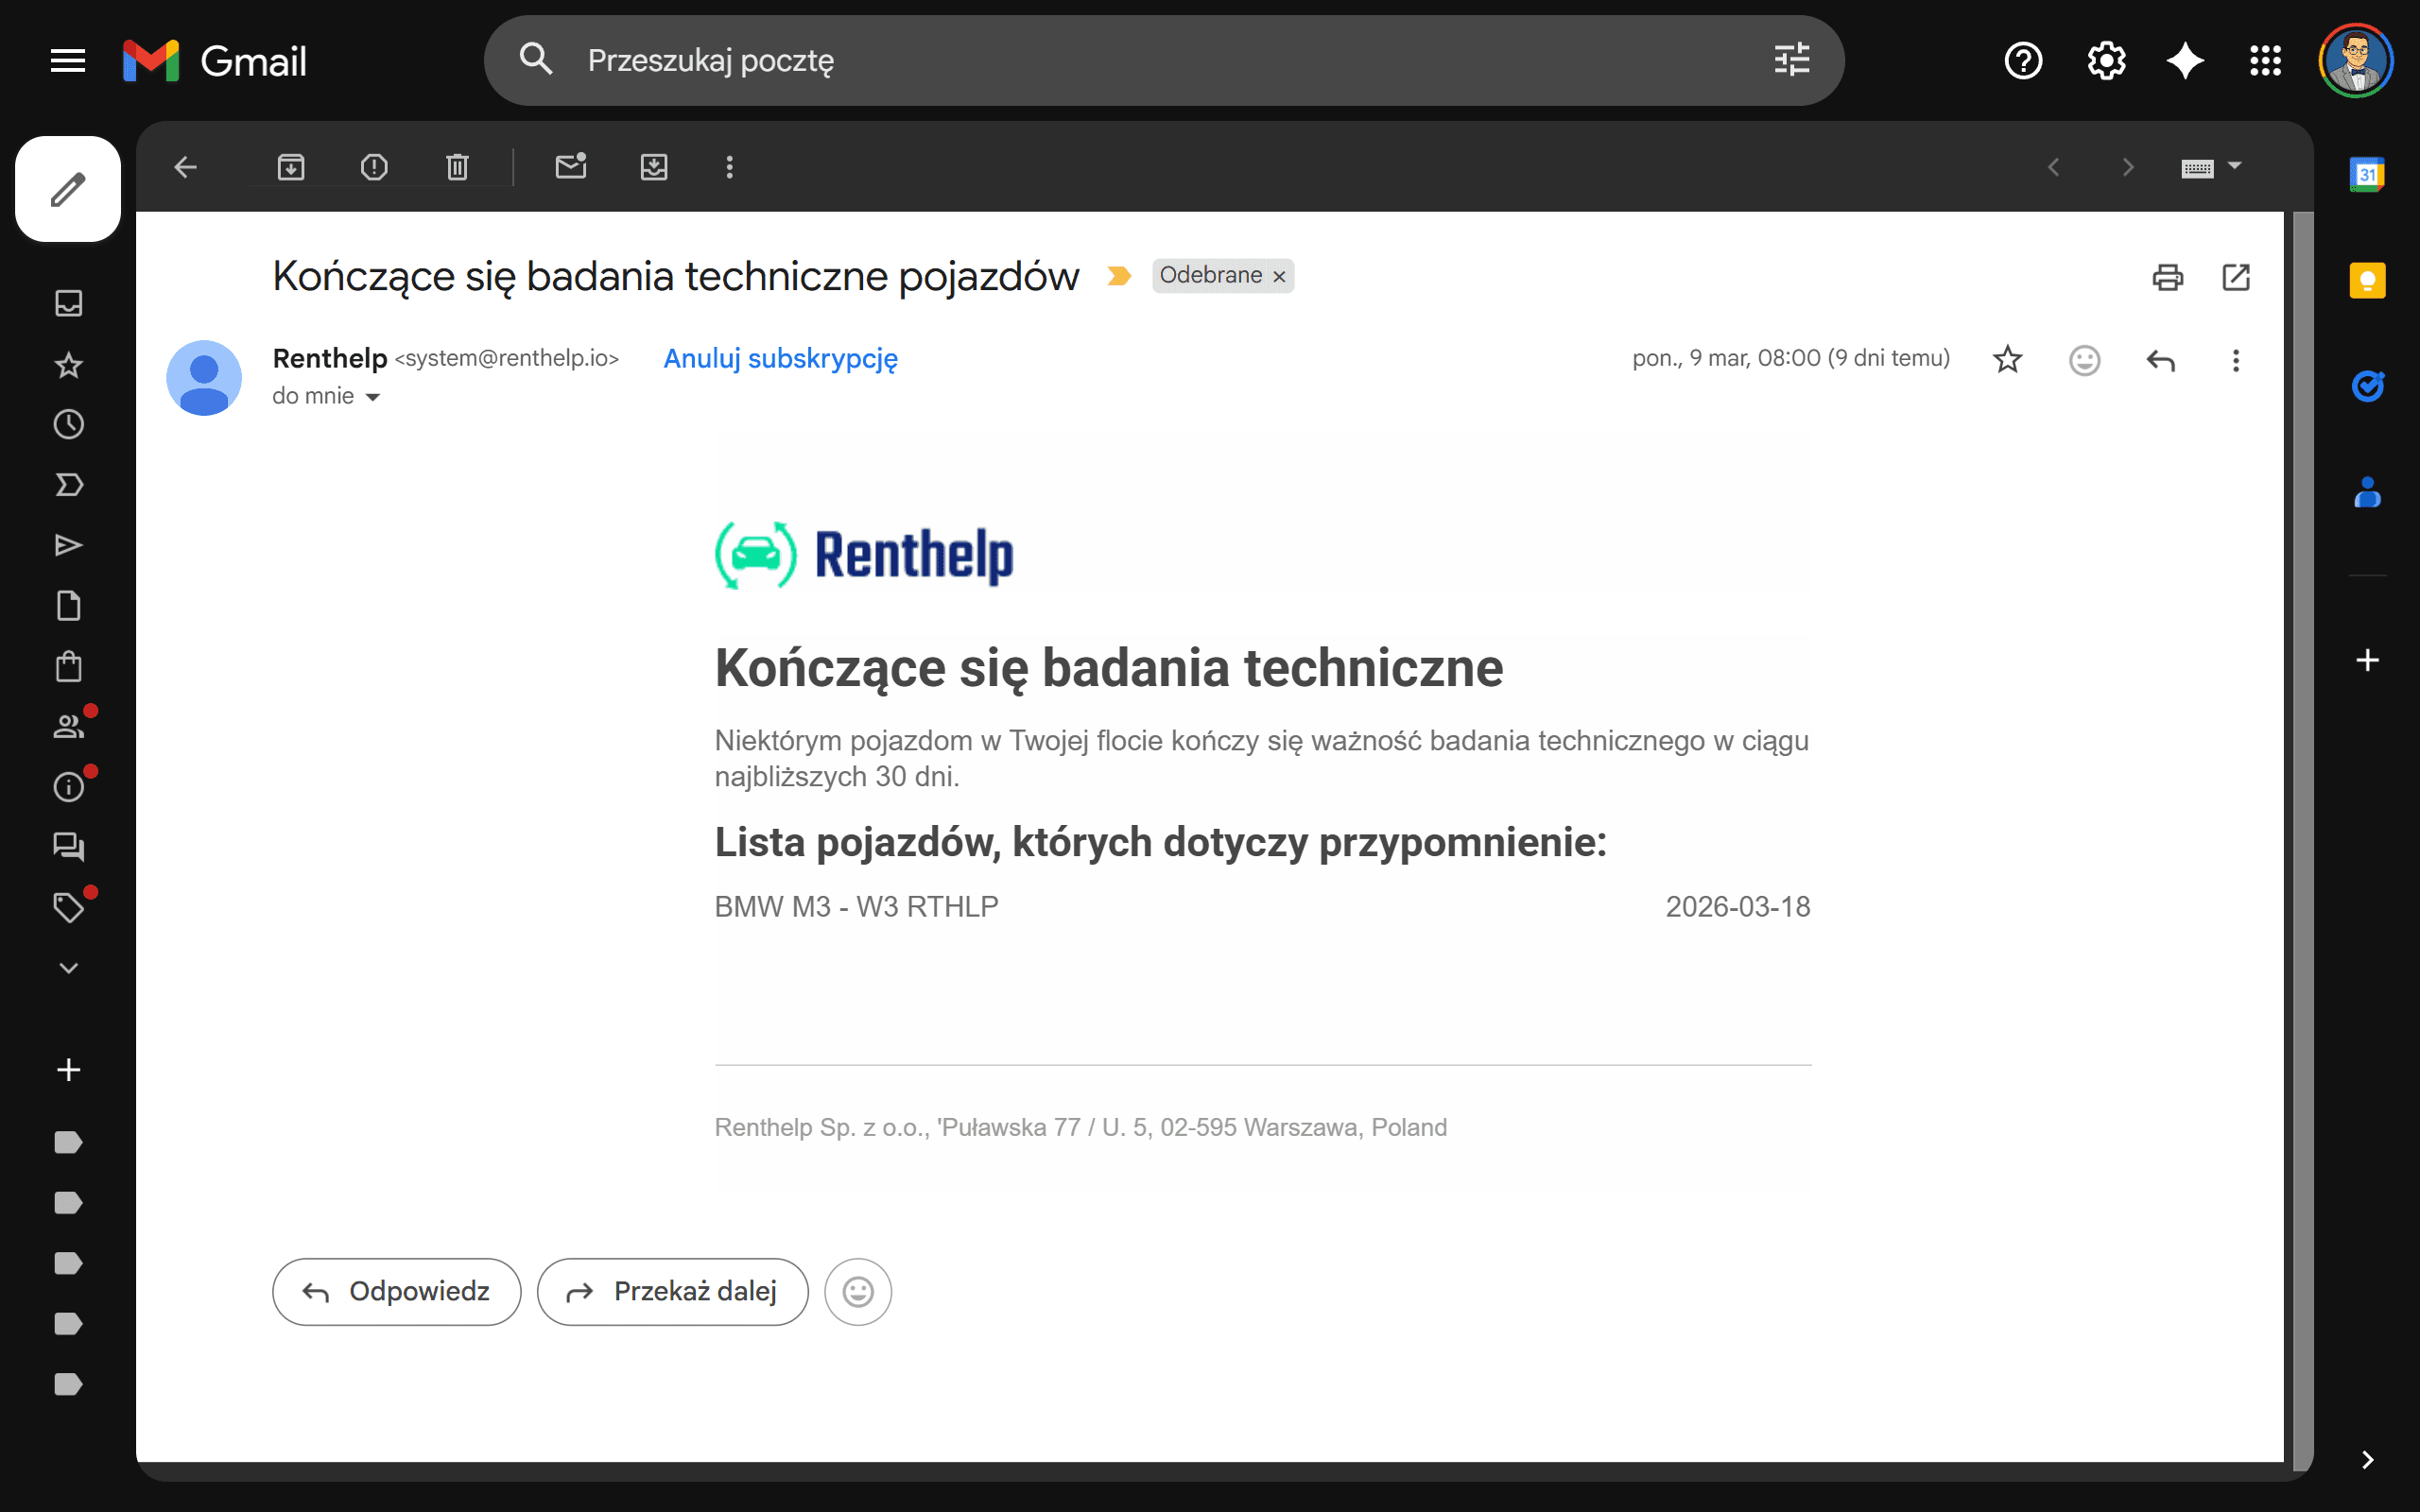Toggle the importance marker next to subject
The image size is (2420, 1512).
tap(1119, 276)
